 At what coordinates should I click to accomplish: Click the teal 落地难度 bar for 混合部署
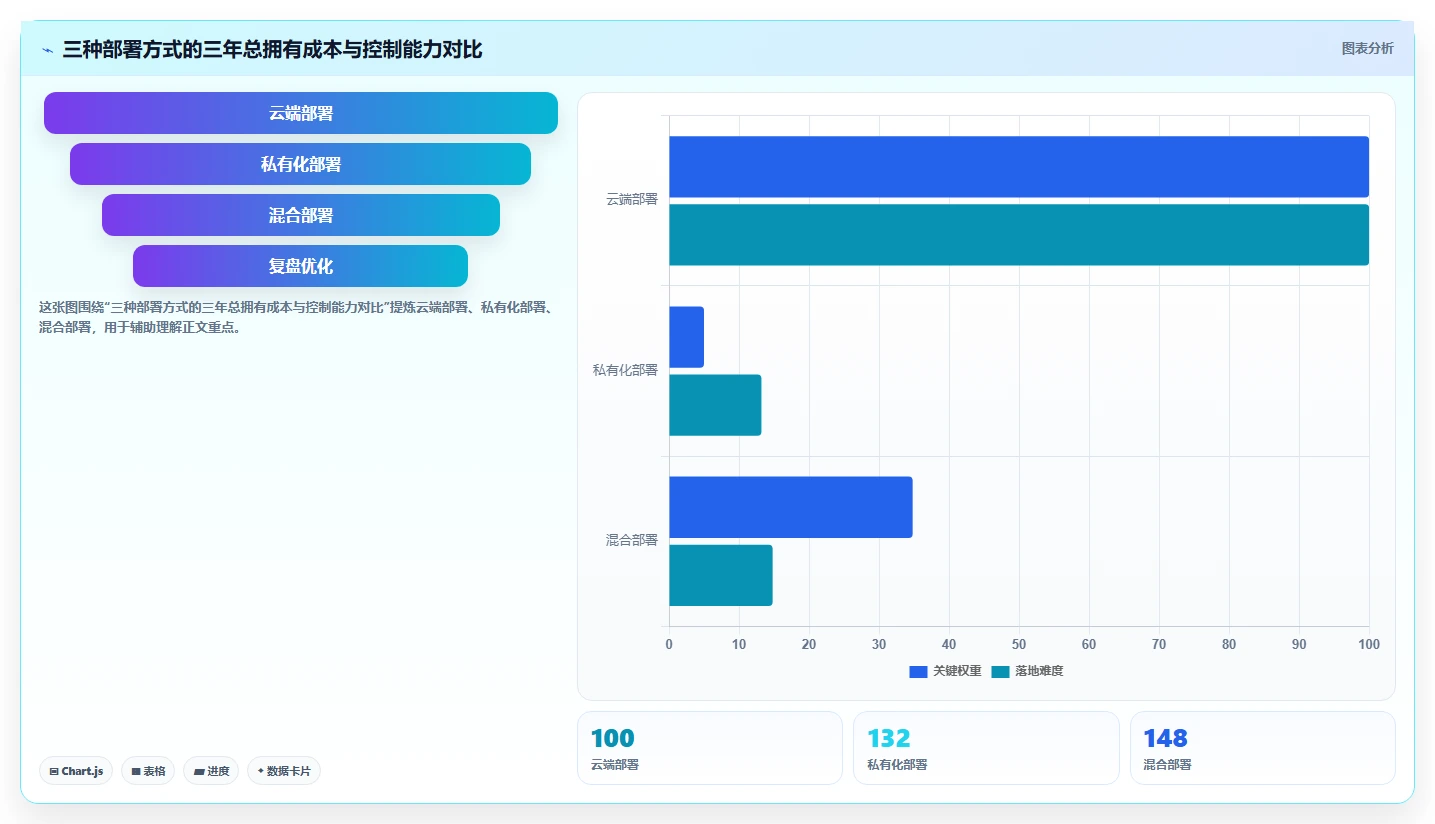pyautogui.click(x=721, y=575)
